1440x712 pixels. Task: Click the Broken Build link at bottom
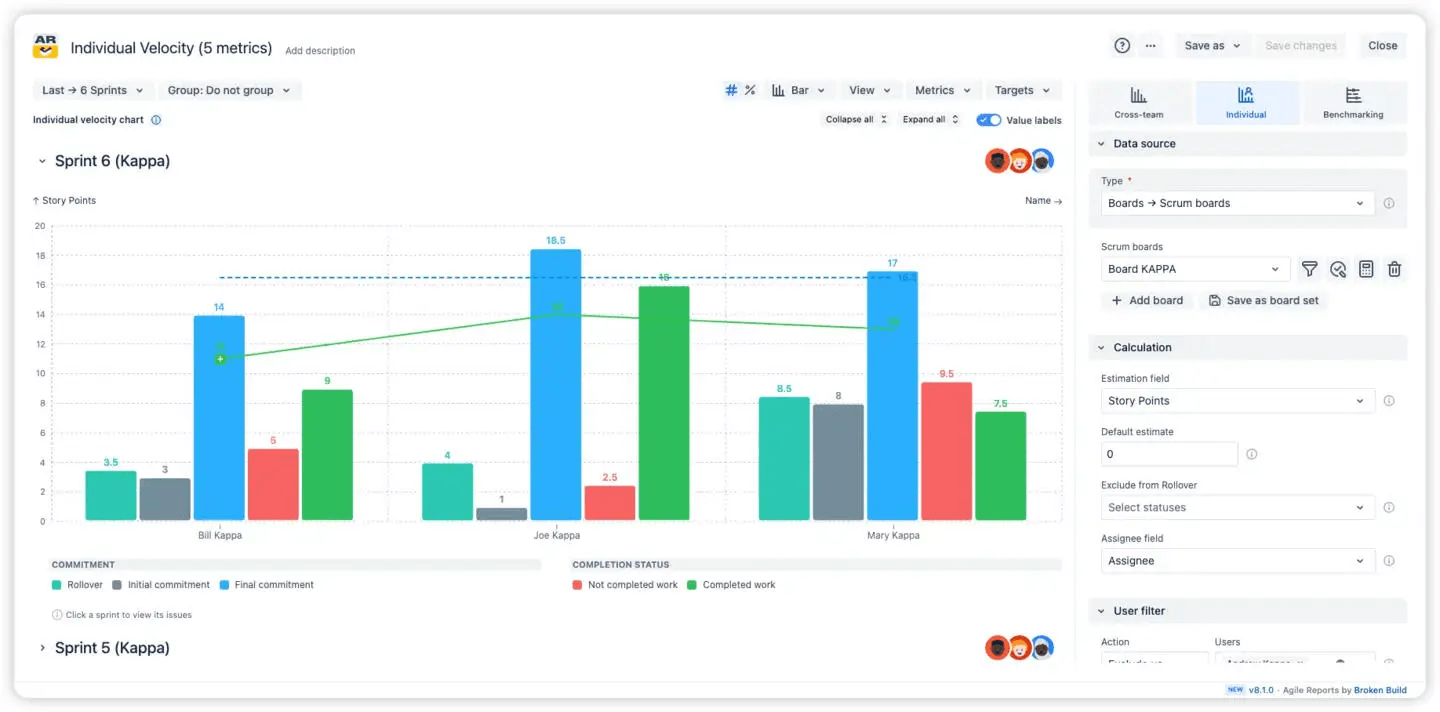pos(1380,689)
